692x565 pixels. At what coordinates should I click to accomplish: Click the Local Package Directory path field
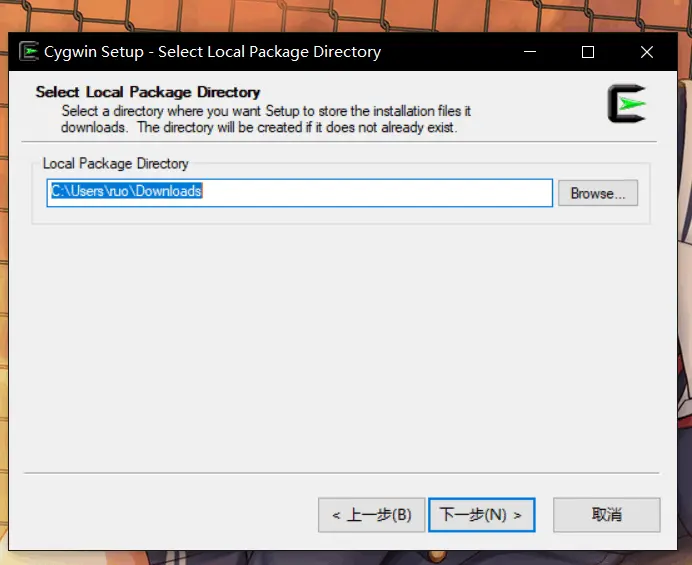(x=299, y=193)
